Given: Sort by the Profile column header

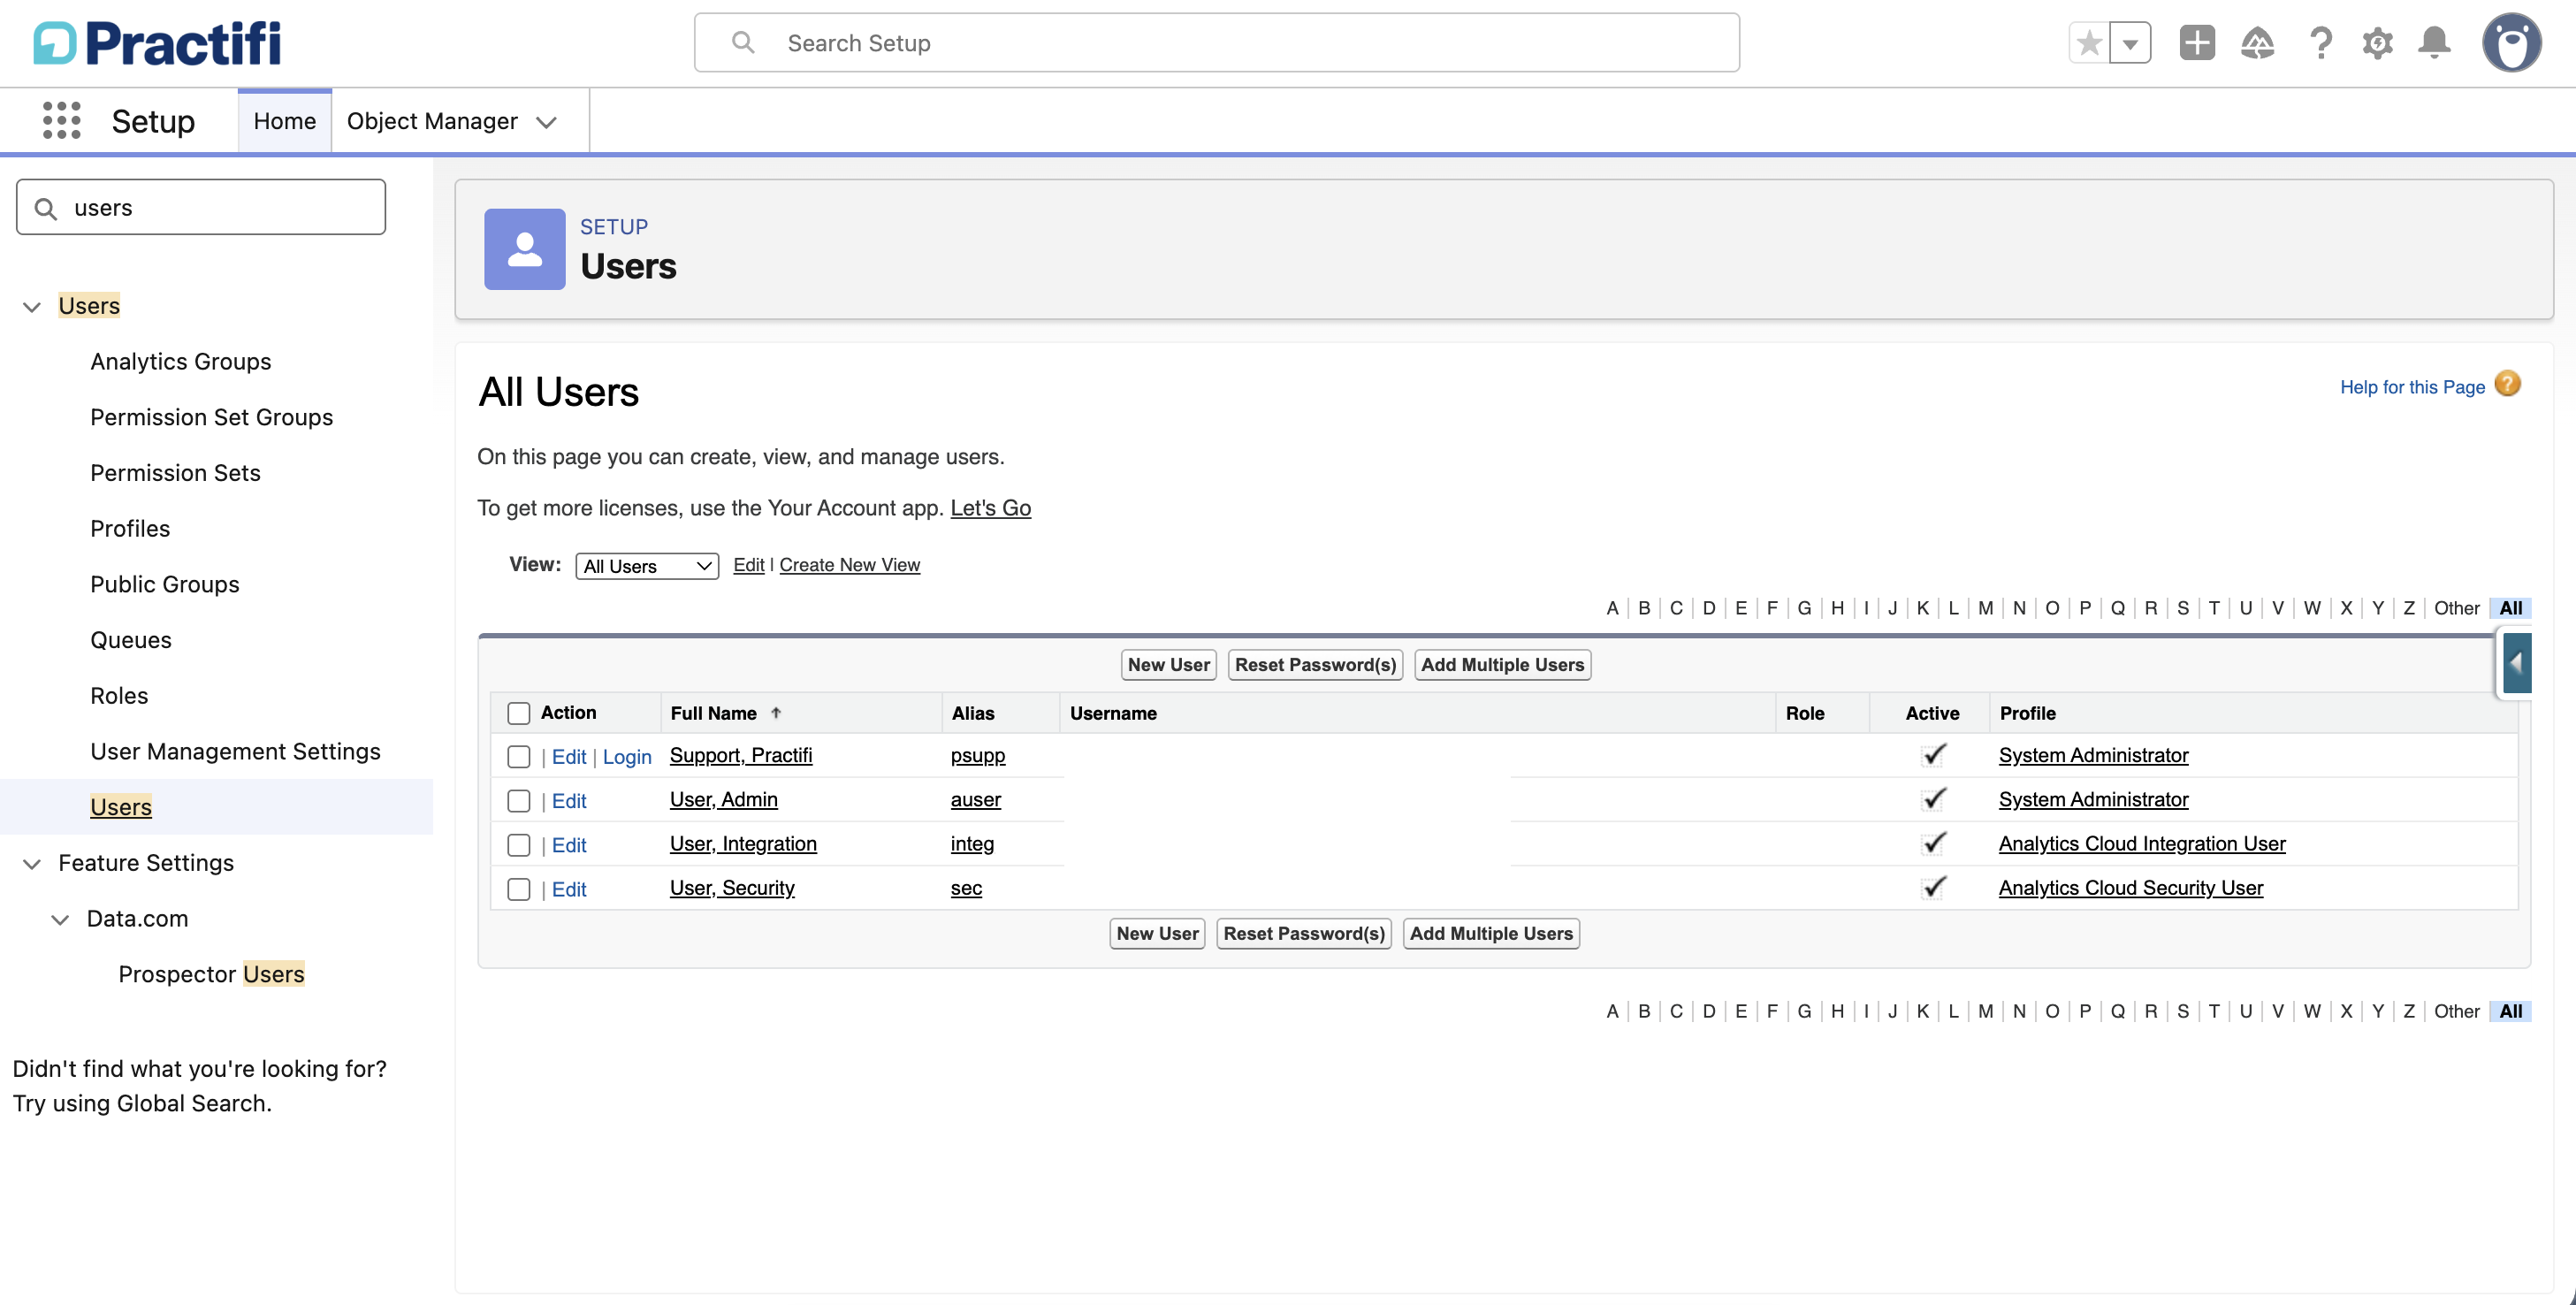Looking at the screenshot, I should click(2027, 713).
